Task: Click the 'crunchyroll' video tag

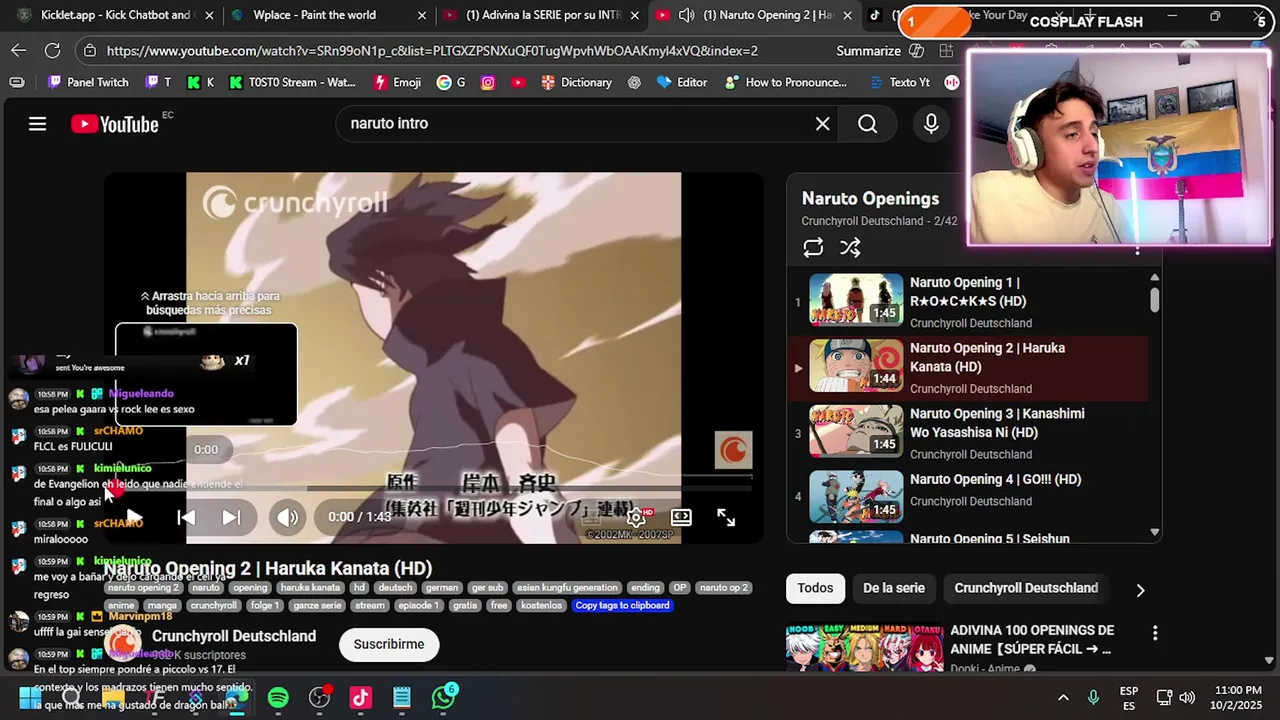Action: click(213, 605)
